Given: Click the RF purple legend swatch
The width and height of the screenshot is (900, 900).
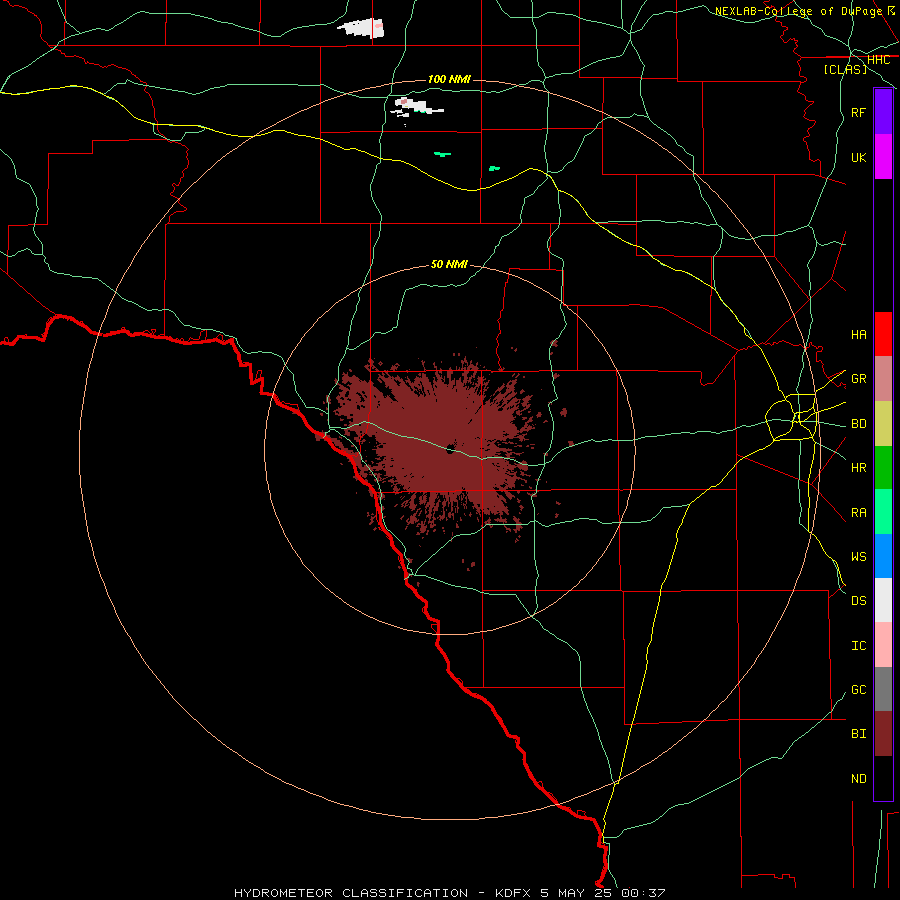Looking at the screenshot, I should click(x=883, y=112).
